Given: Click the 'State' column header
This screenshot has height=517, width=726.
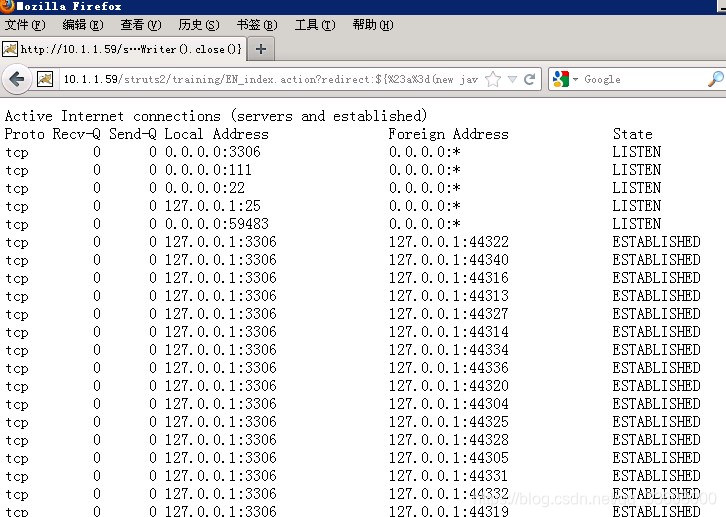Looking at the screenshot, I should [x=632, y=134].
